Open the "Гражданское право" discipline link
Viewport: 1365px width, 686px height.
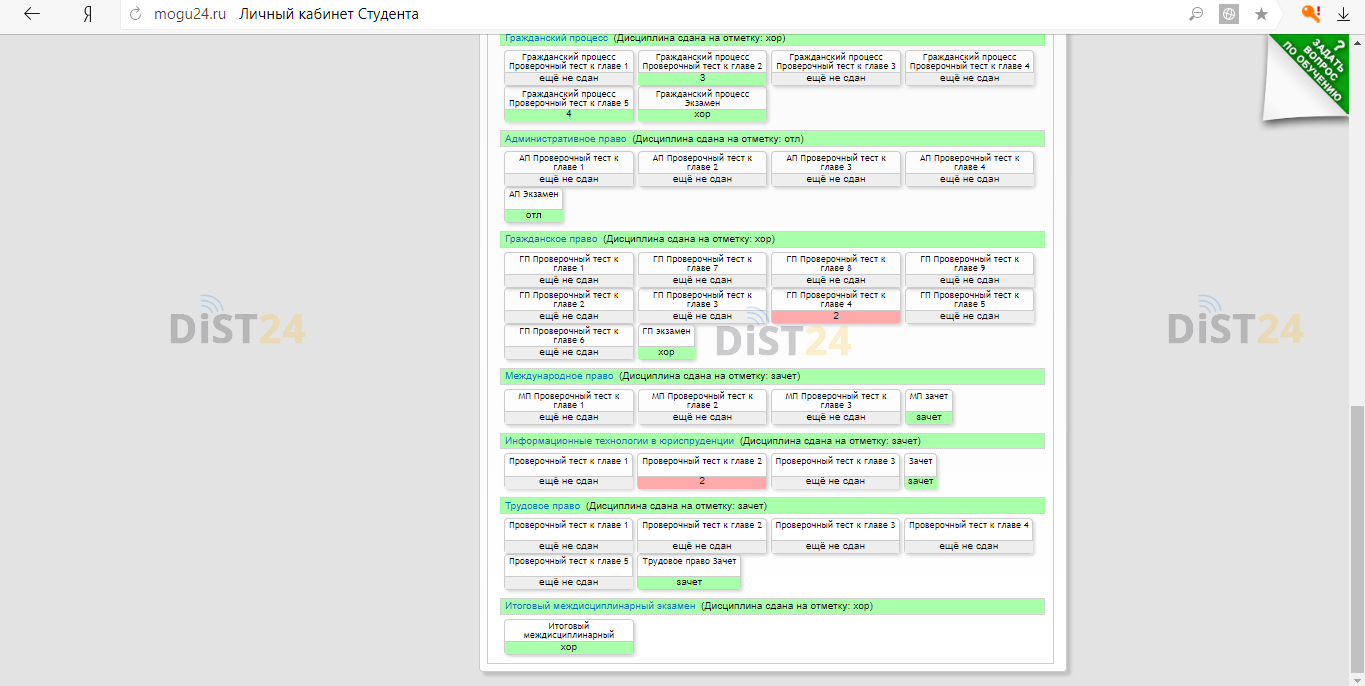pyautogui.click(x=551, y=240)
